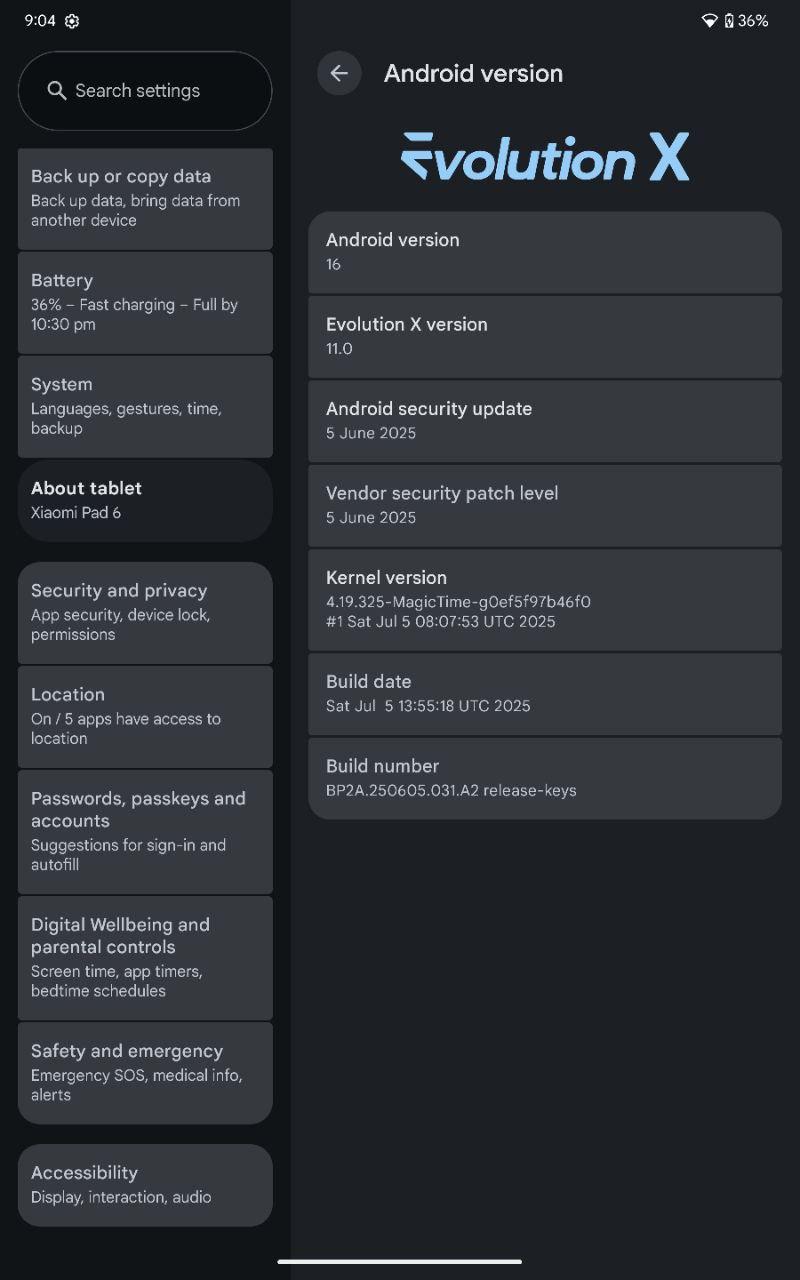Select About tablet Xiaomi Pad 6

coord(145,500)
